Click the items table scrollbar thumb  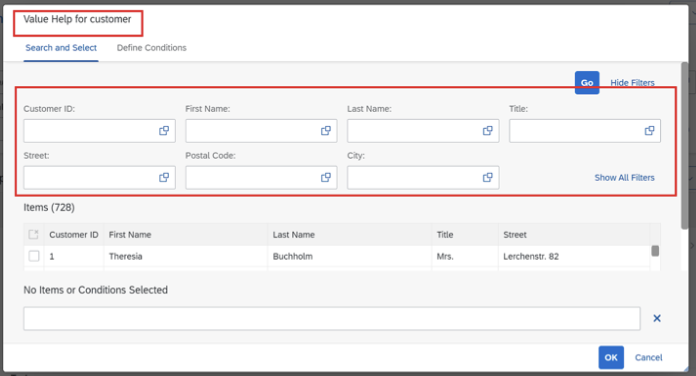(655, 251)
